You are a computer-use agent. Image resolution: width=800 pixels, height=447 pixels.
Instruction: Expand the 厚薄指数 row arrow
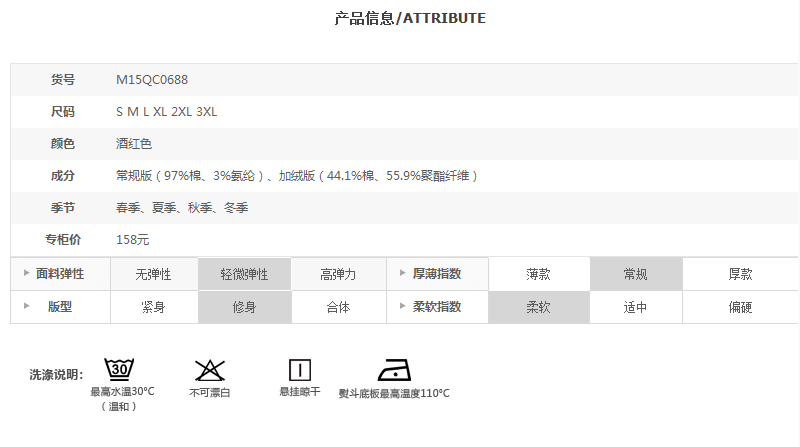point(402,274)
